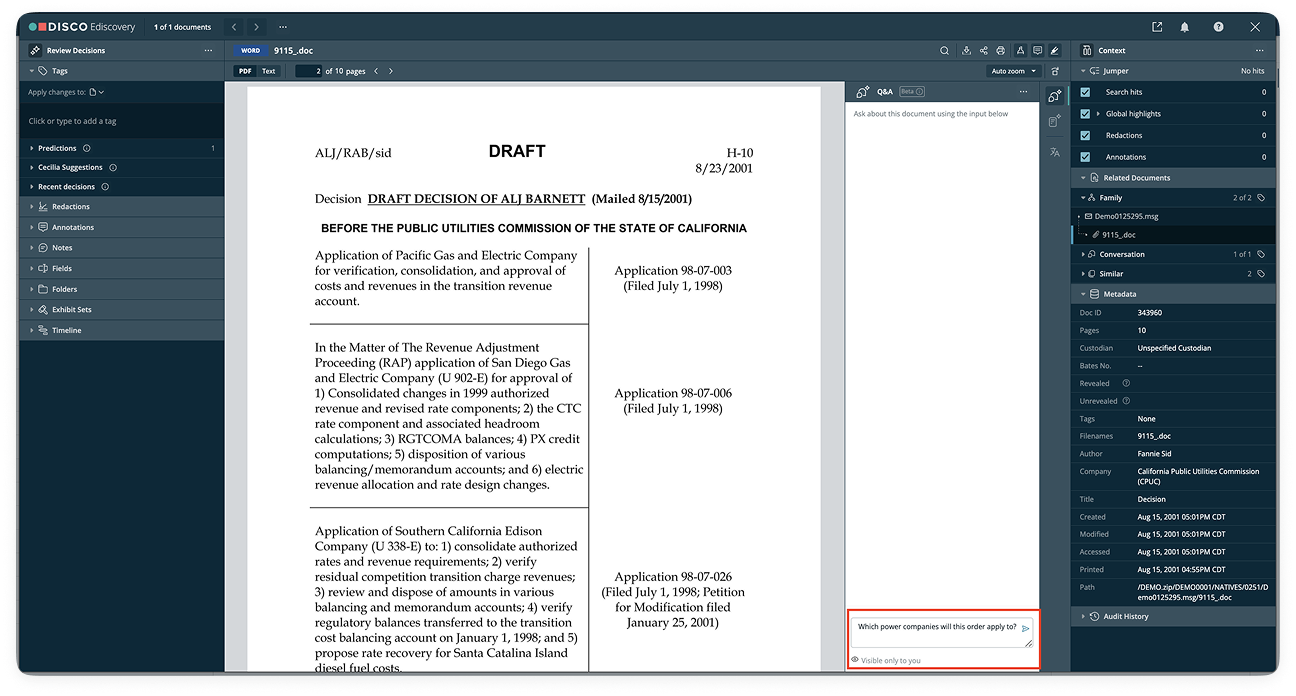Switch to the Text view tab
This screenshot has height=696, width=1296.
pos(267,71)
